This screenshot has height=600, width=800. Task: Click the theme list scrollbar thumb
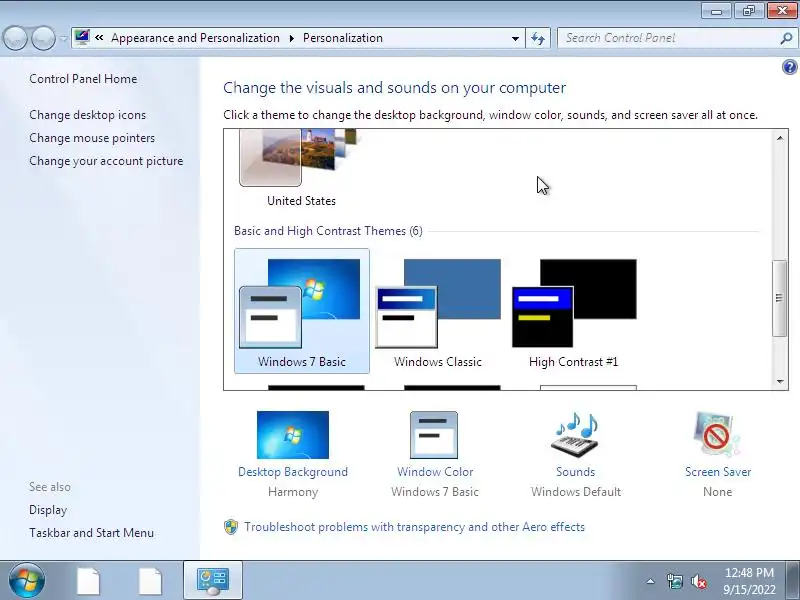point(780,298)
